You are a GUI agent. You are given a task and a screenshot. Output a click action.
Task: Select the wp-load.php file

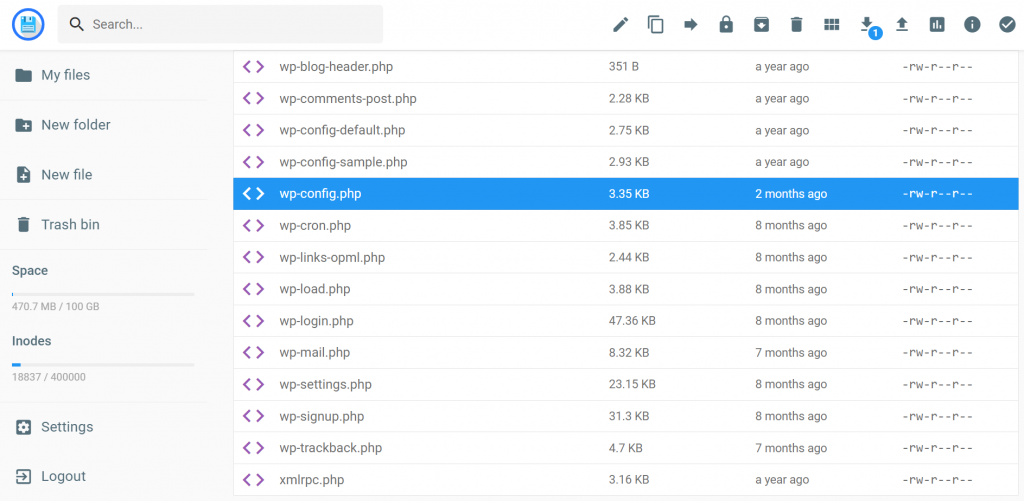tap(626, 289)
